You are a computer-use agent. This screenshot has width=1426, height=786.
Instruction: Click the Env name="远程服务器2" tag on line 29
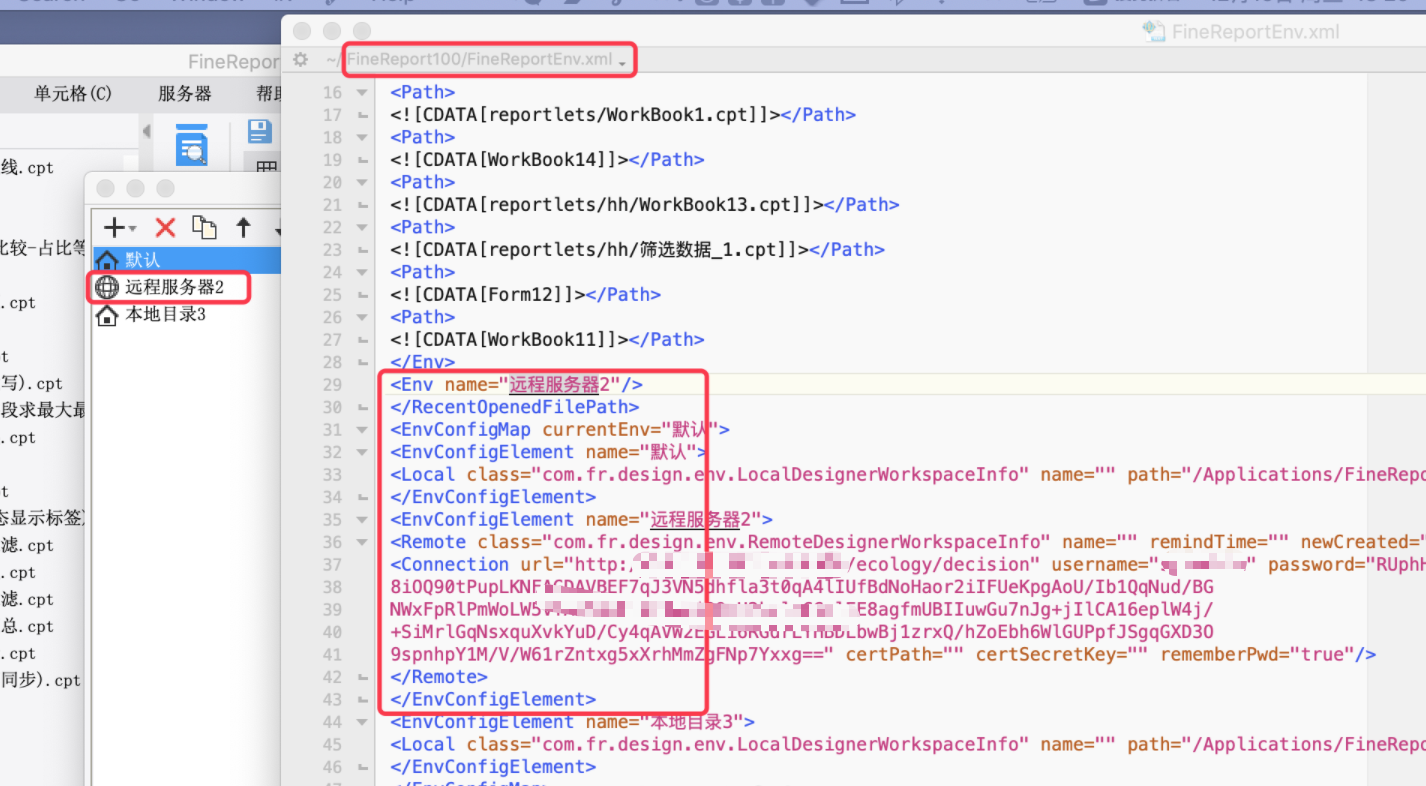[517, 385]
